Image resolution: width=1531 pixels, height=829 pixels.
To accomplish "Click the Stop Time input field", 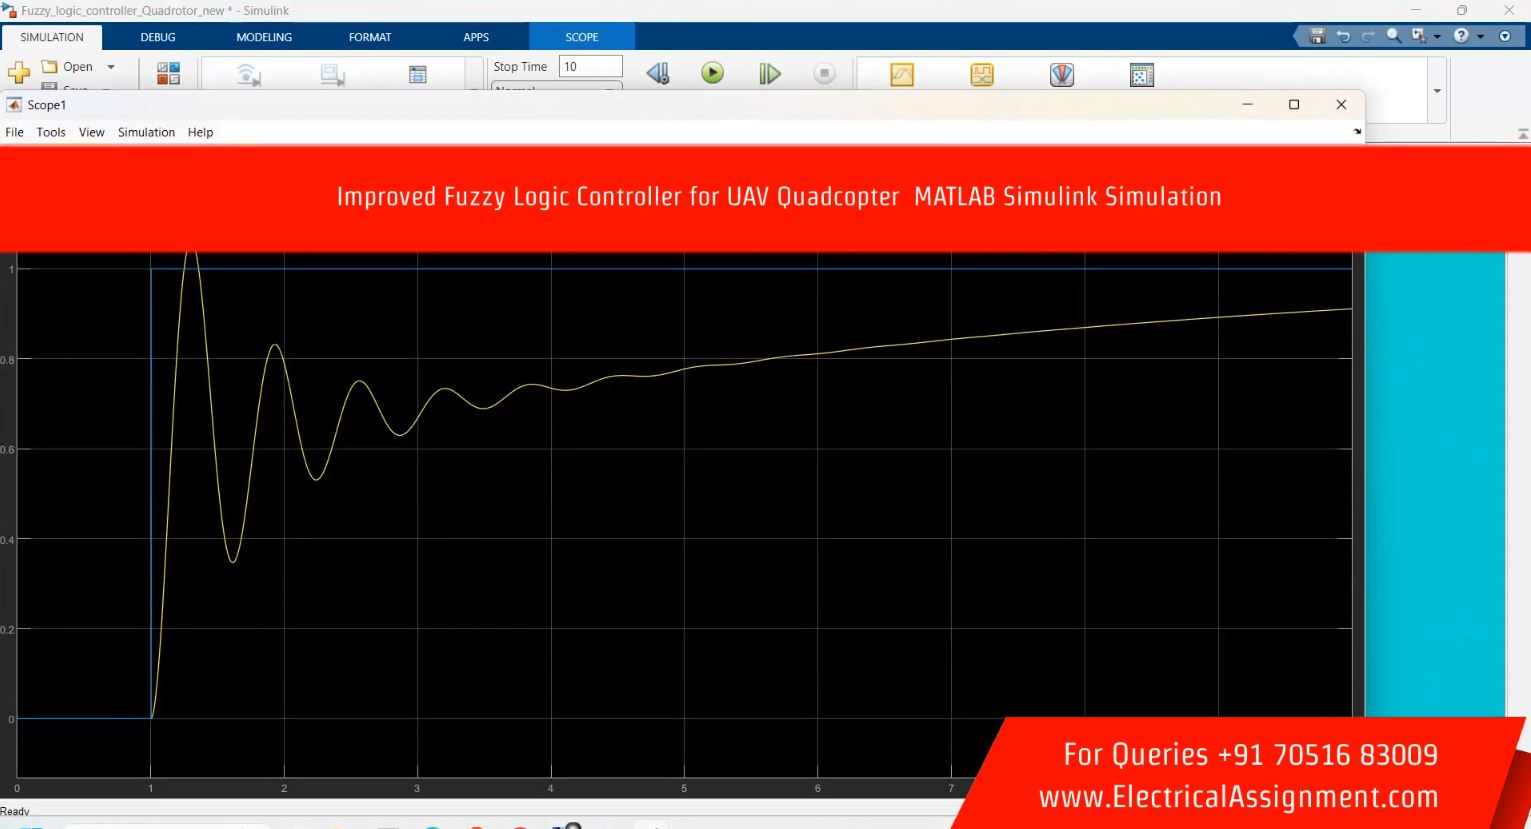I will tap(590, 67).
